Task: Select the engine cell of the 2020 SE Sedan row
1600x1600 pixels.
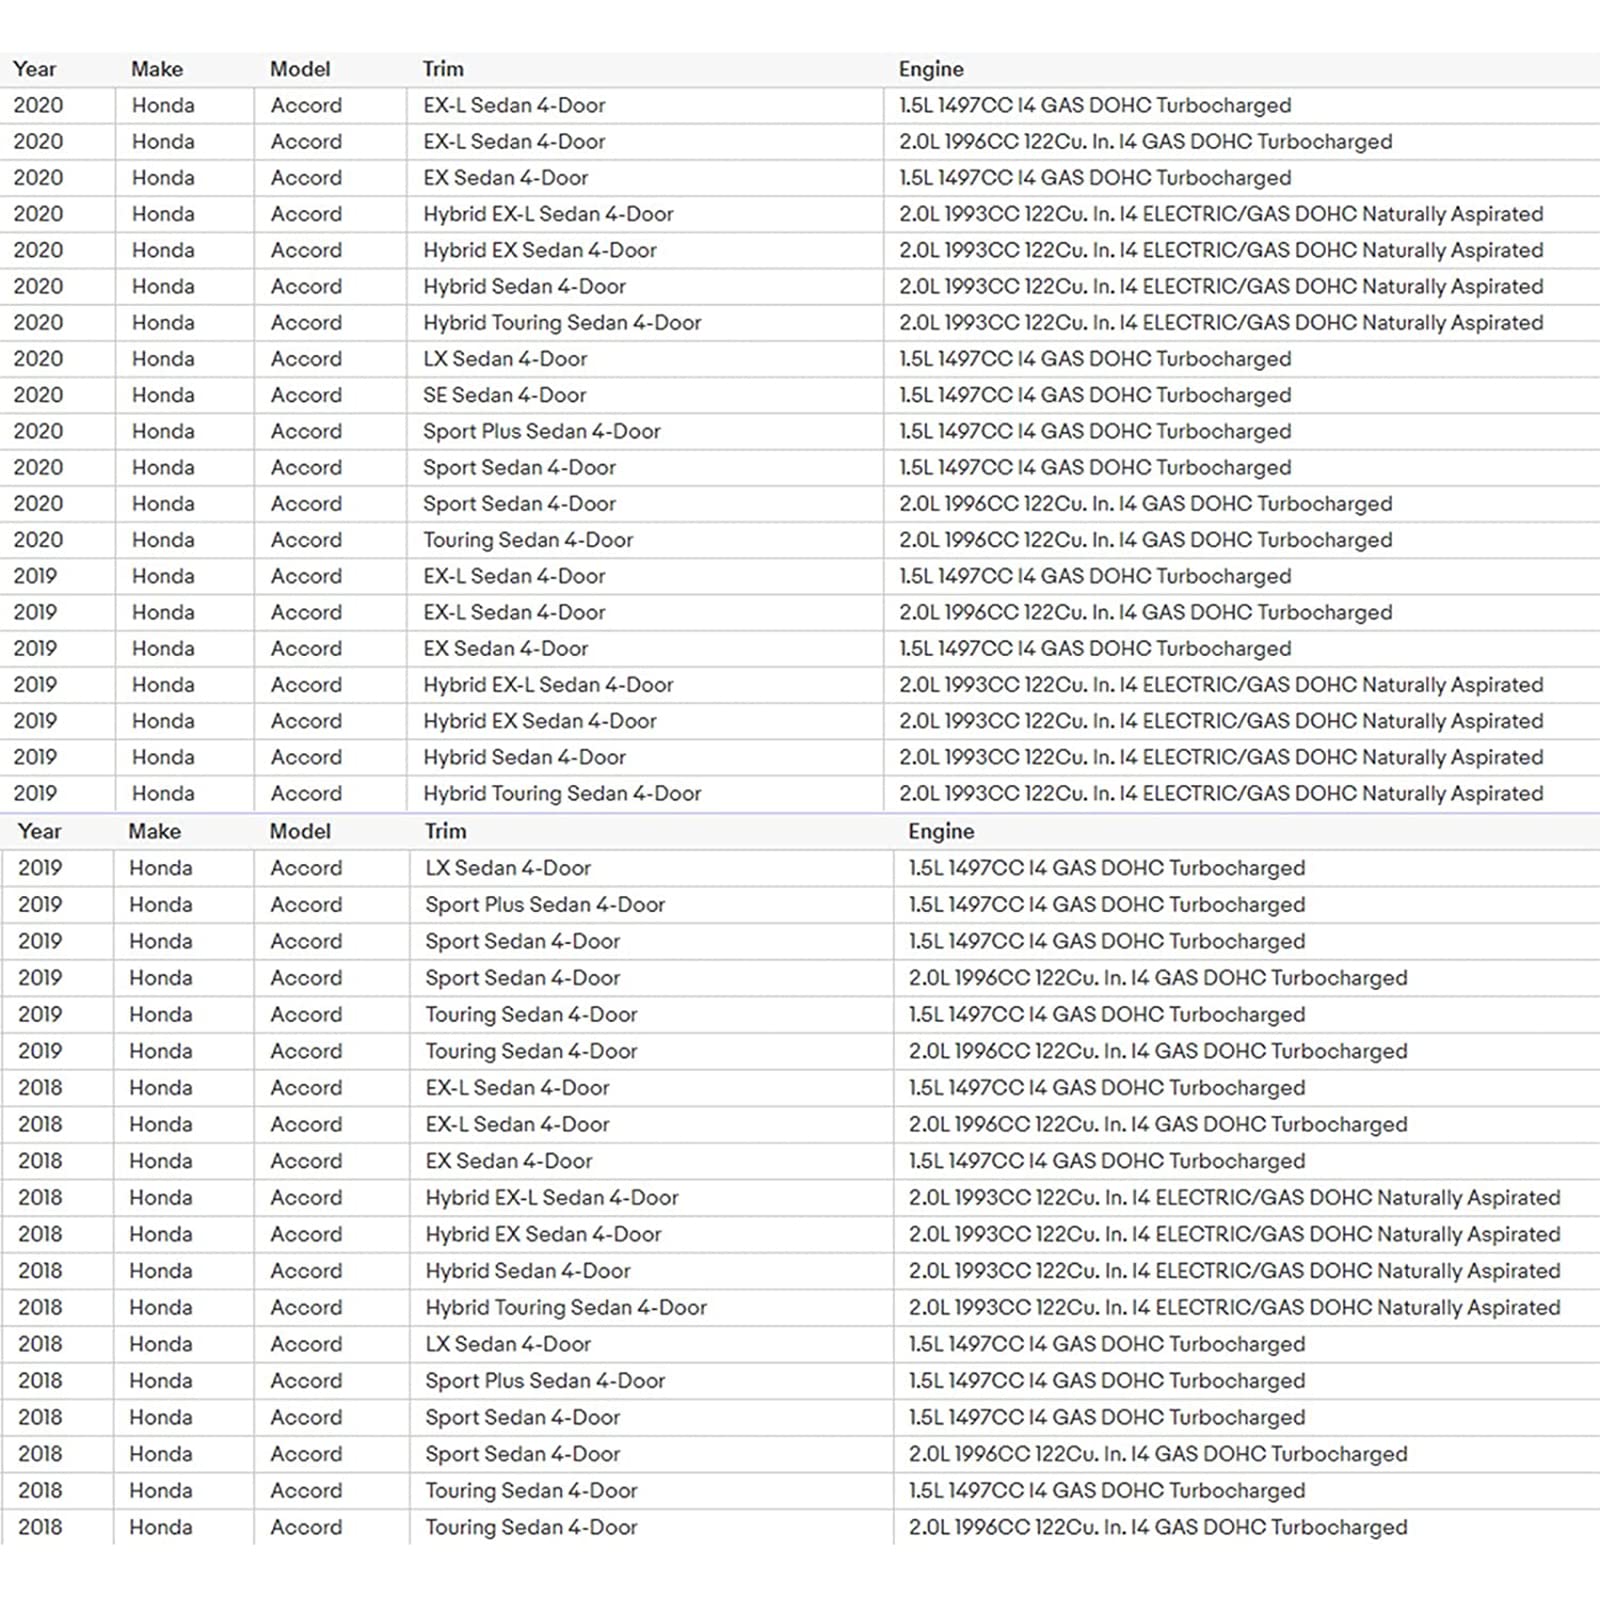Action: 1242,395
